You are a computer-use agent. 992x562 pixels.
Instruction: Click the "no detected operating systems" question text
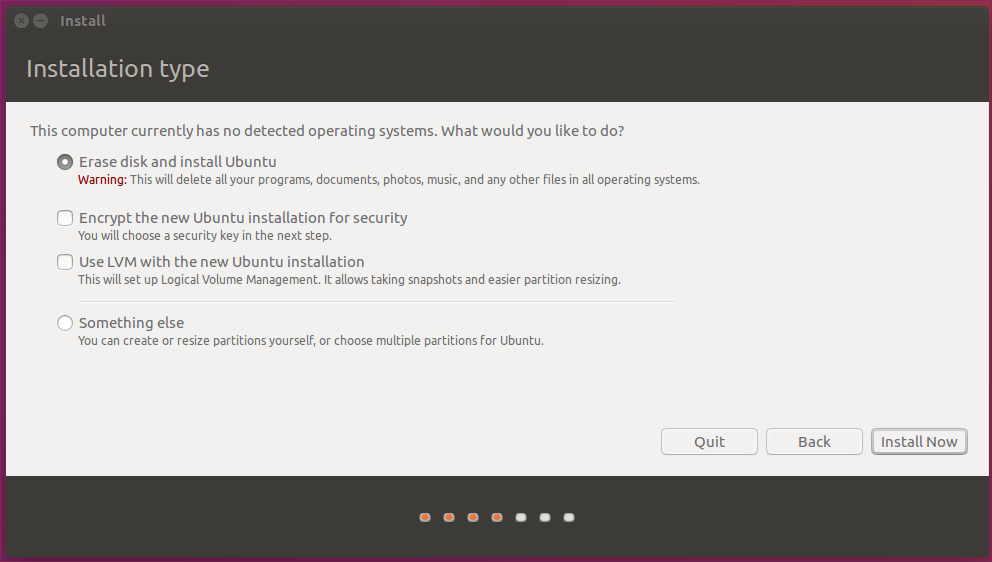327,131
